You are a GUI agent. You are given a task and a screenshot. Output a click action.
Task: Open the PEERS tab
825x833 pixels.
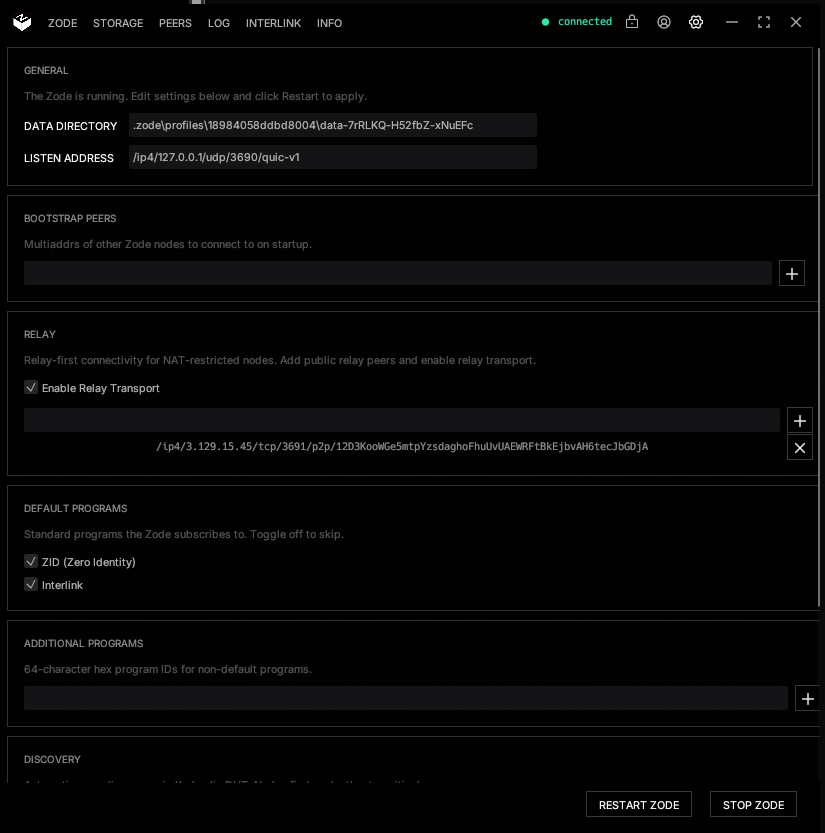[175, 23]
